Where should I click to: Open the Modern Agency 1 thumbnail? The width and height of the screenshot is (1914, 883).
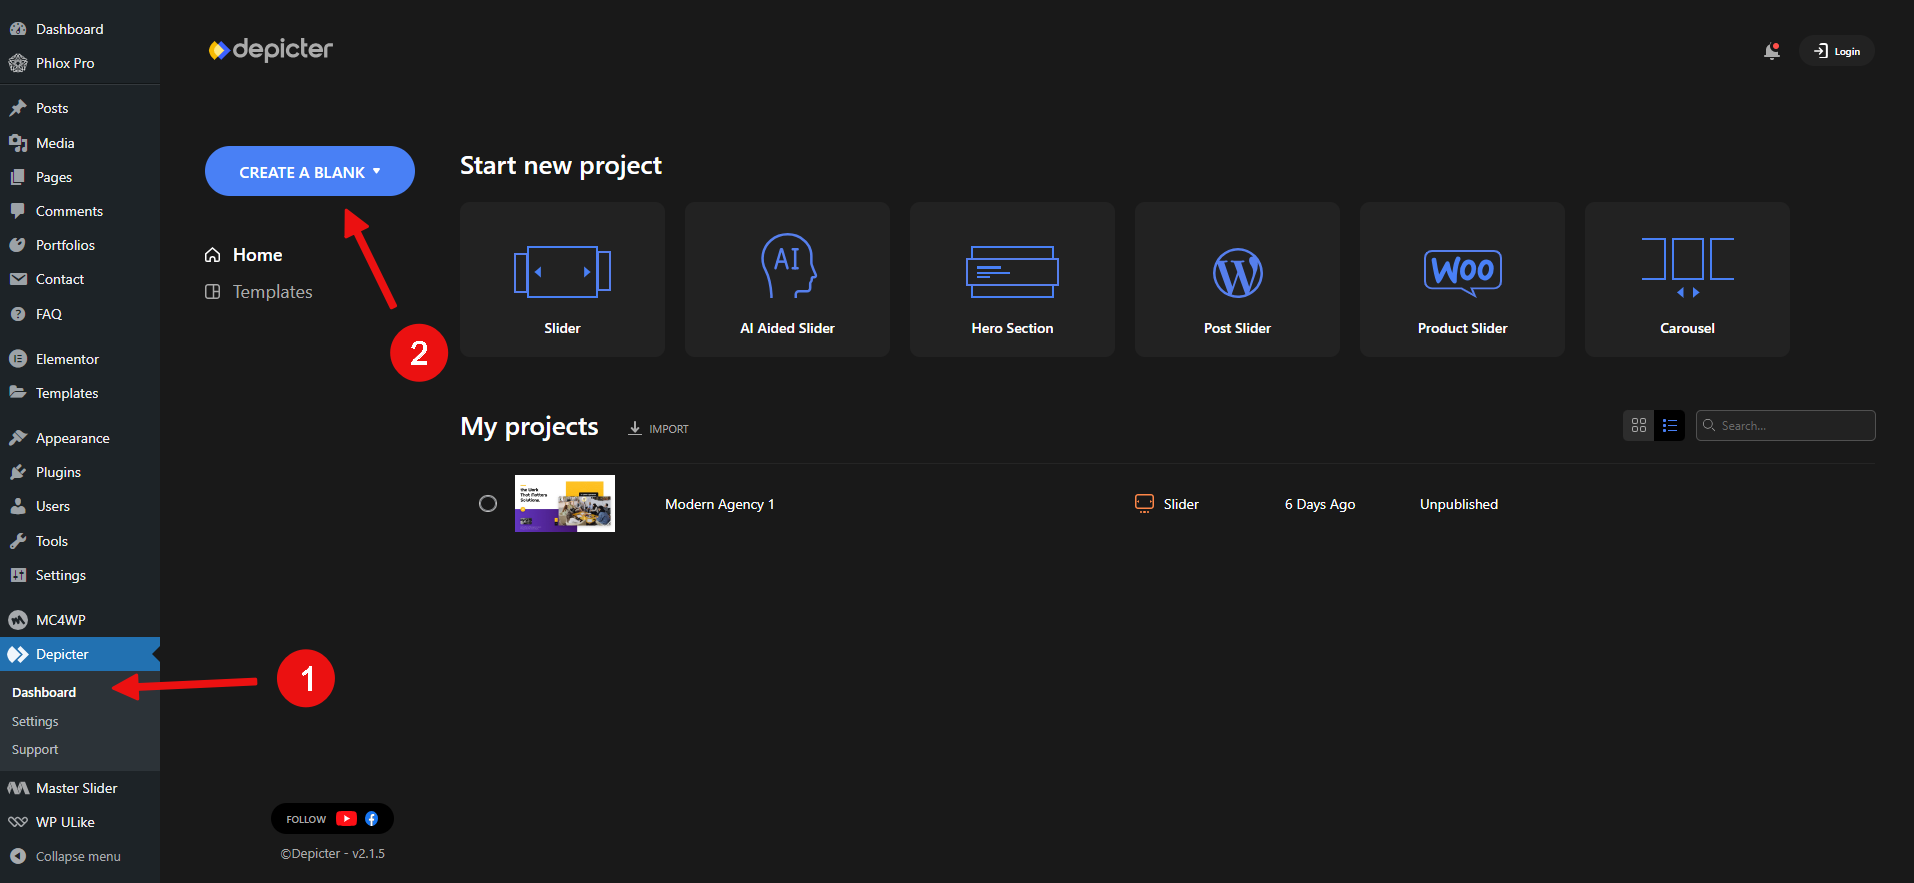(x=565, y=504)
